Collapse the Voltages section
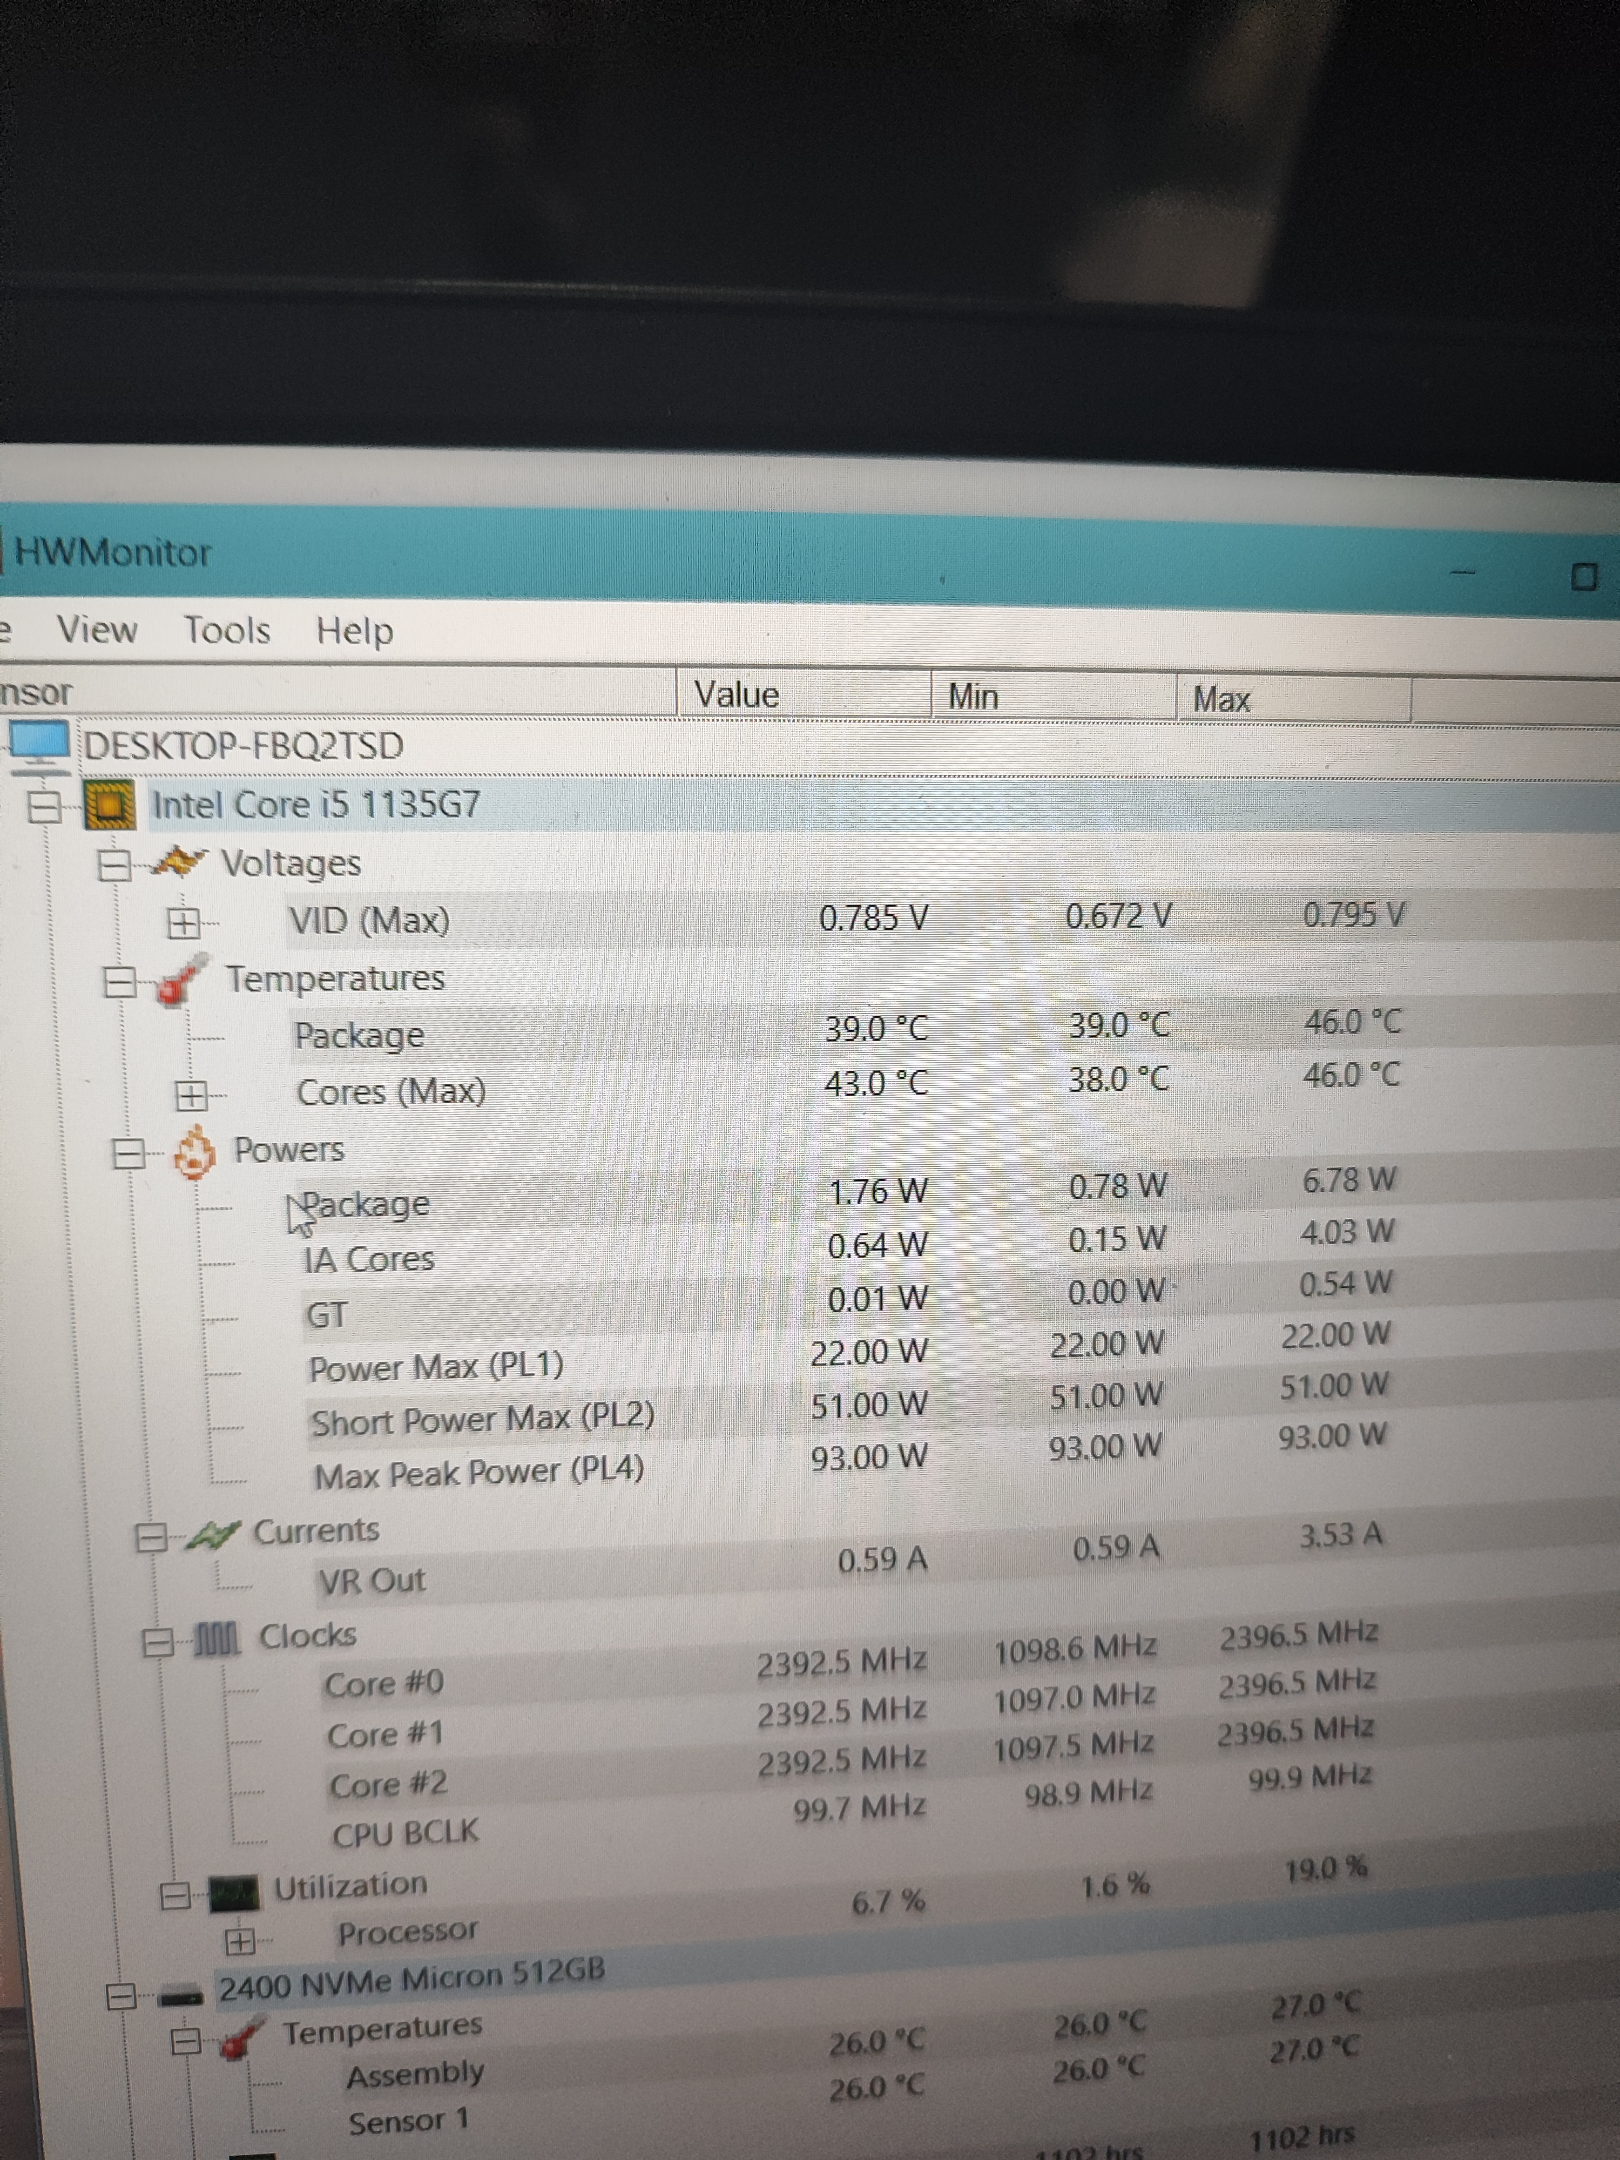The image size is (1620, 2160). (114, 865)
